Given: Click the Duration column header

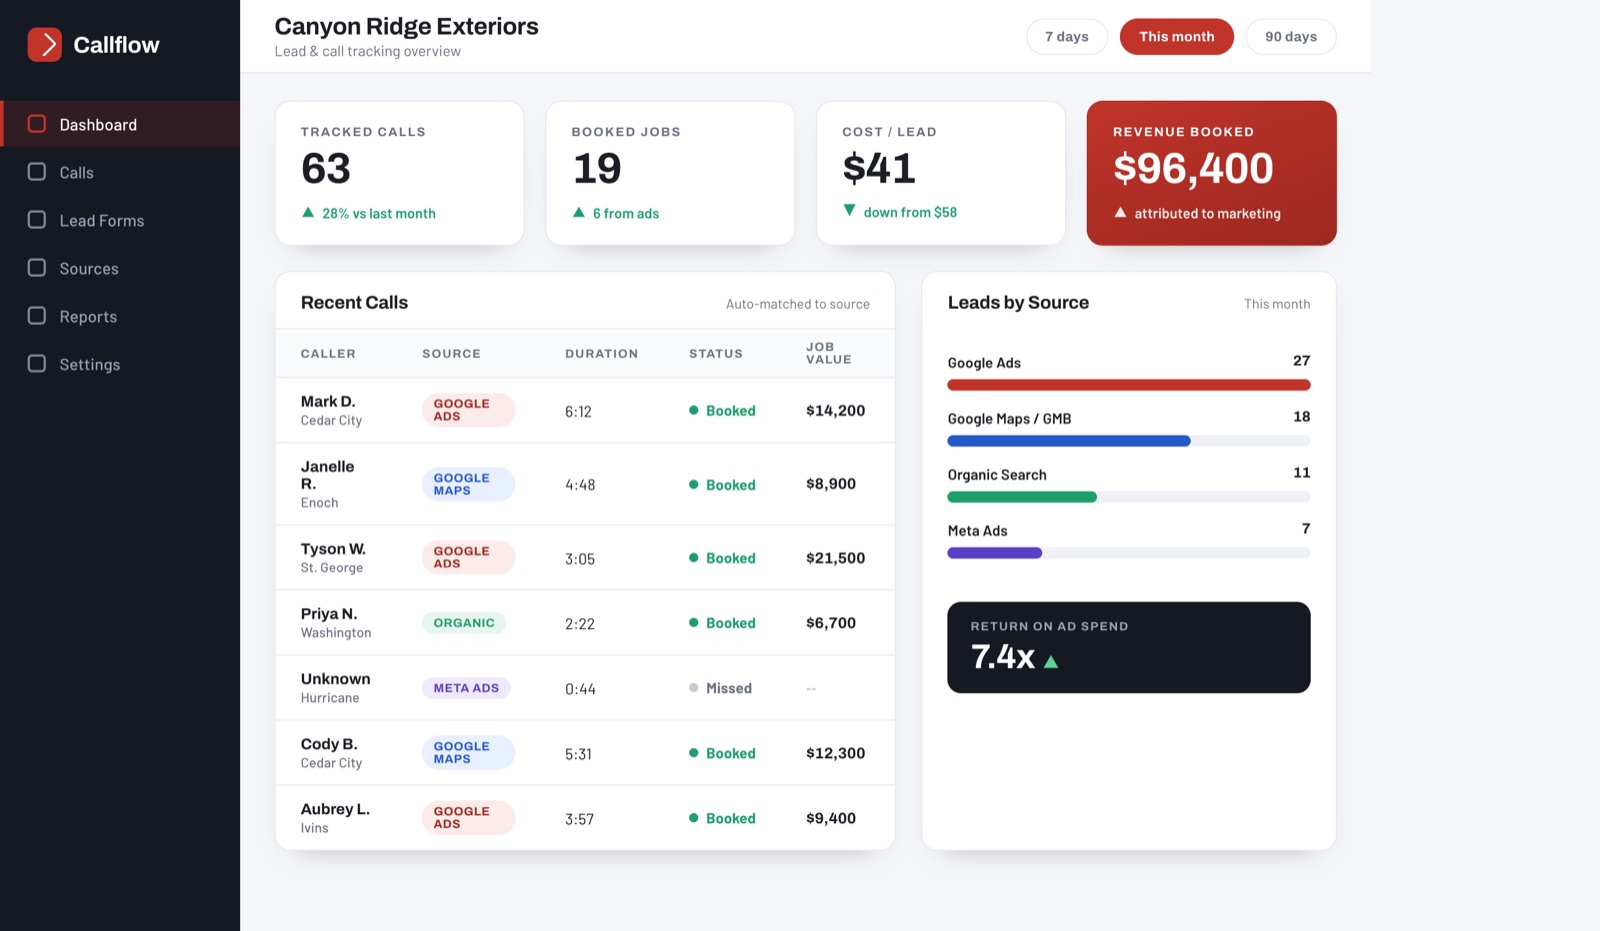Looking at the screenshot, I should [x=601, y=353].
